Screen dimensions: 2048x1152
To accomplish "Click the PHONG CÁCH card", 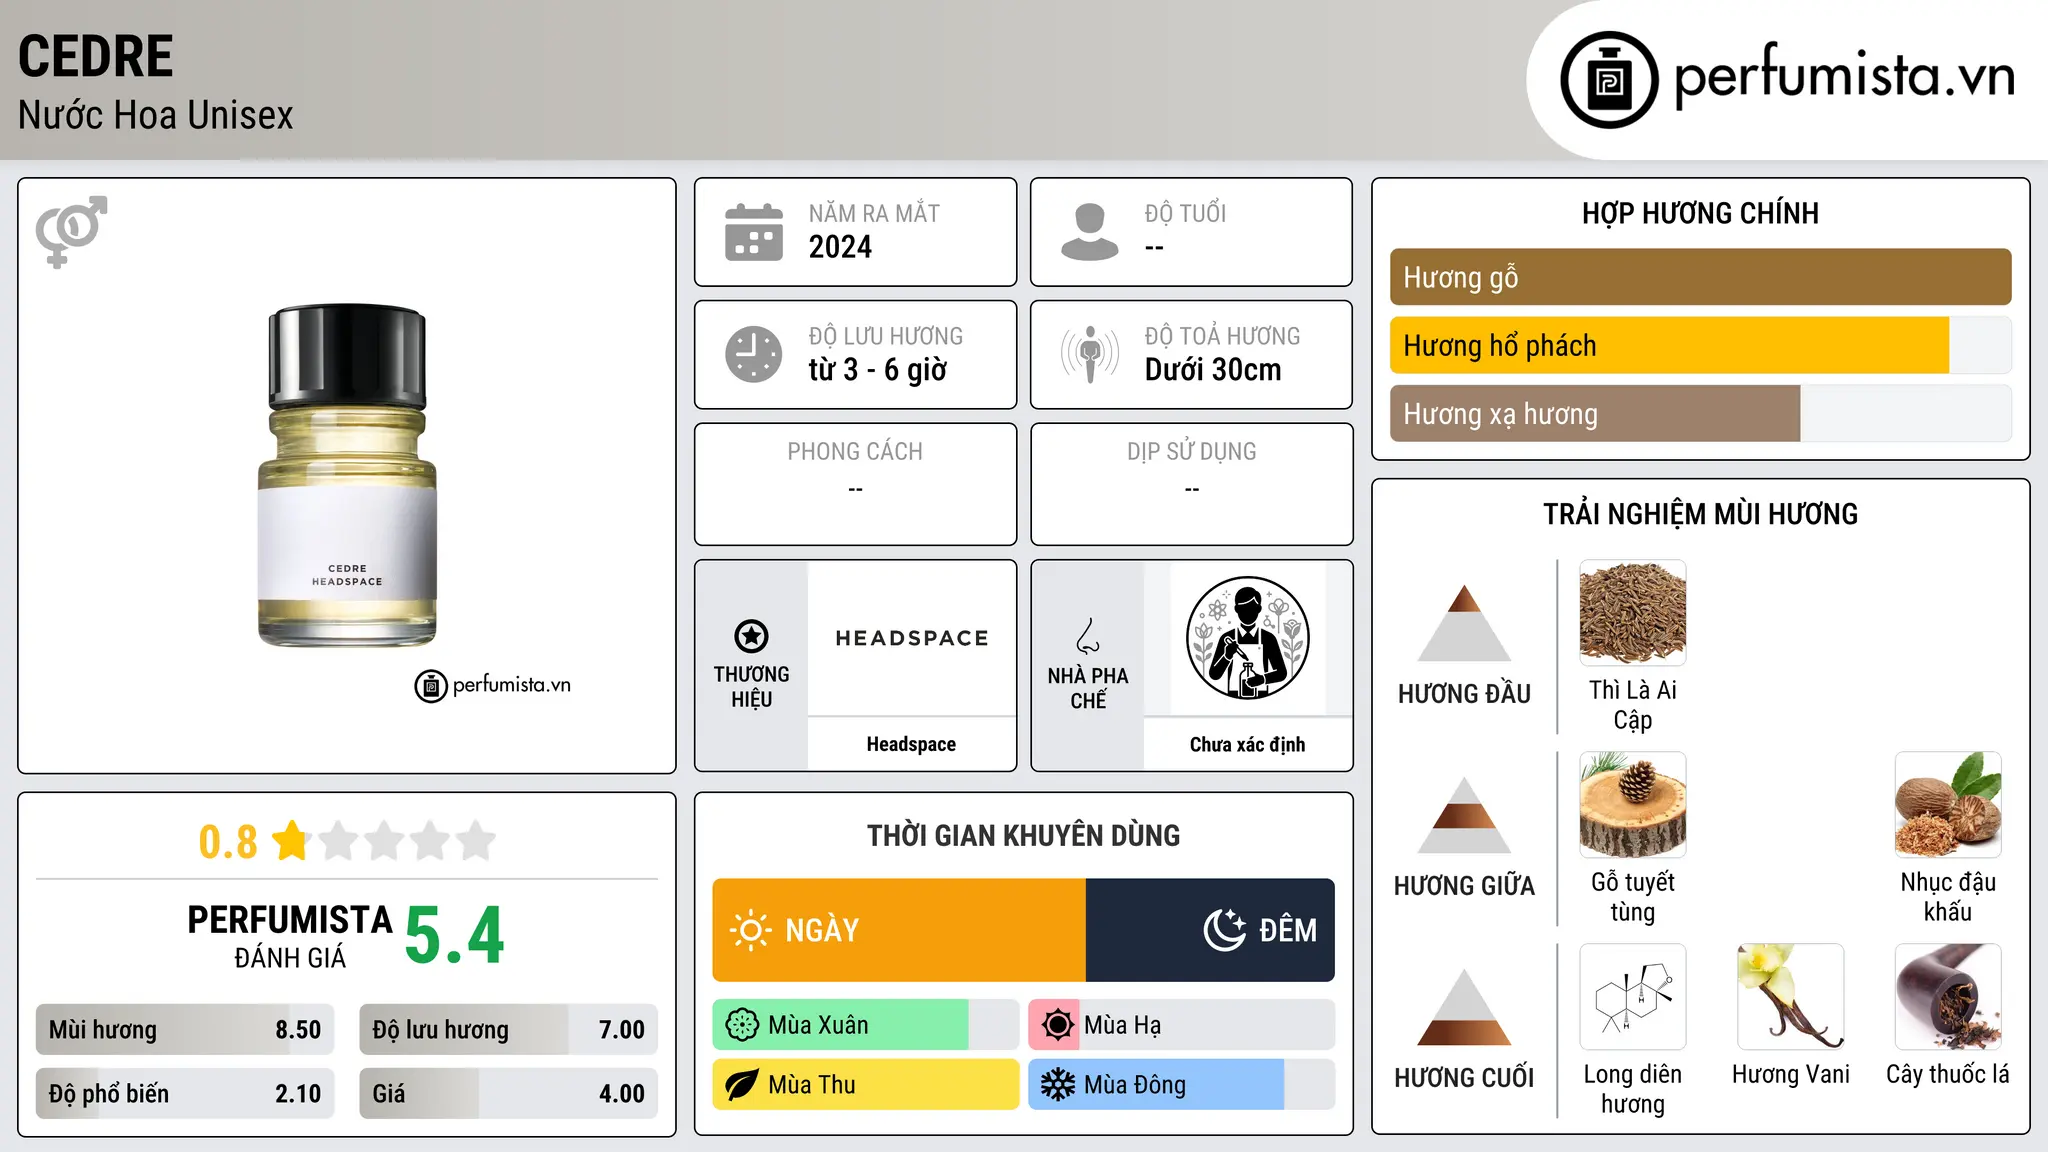I will pyautogui.click(x=855, y=484).
